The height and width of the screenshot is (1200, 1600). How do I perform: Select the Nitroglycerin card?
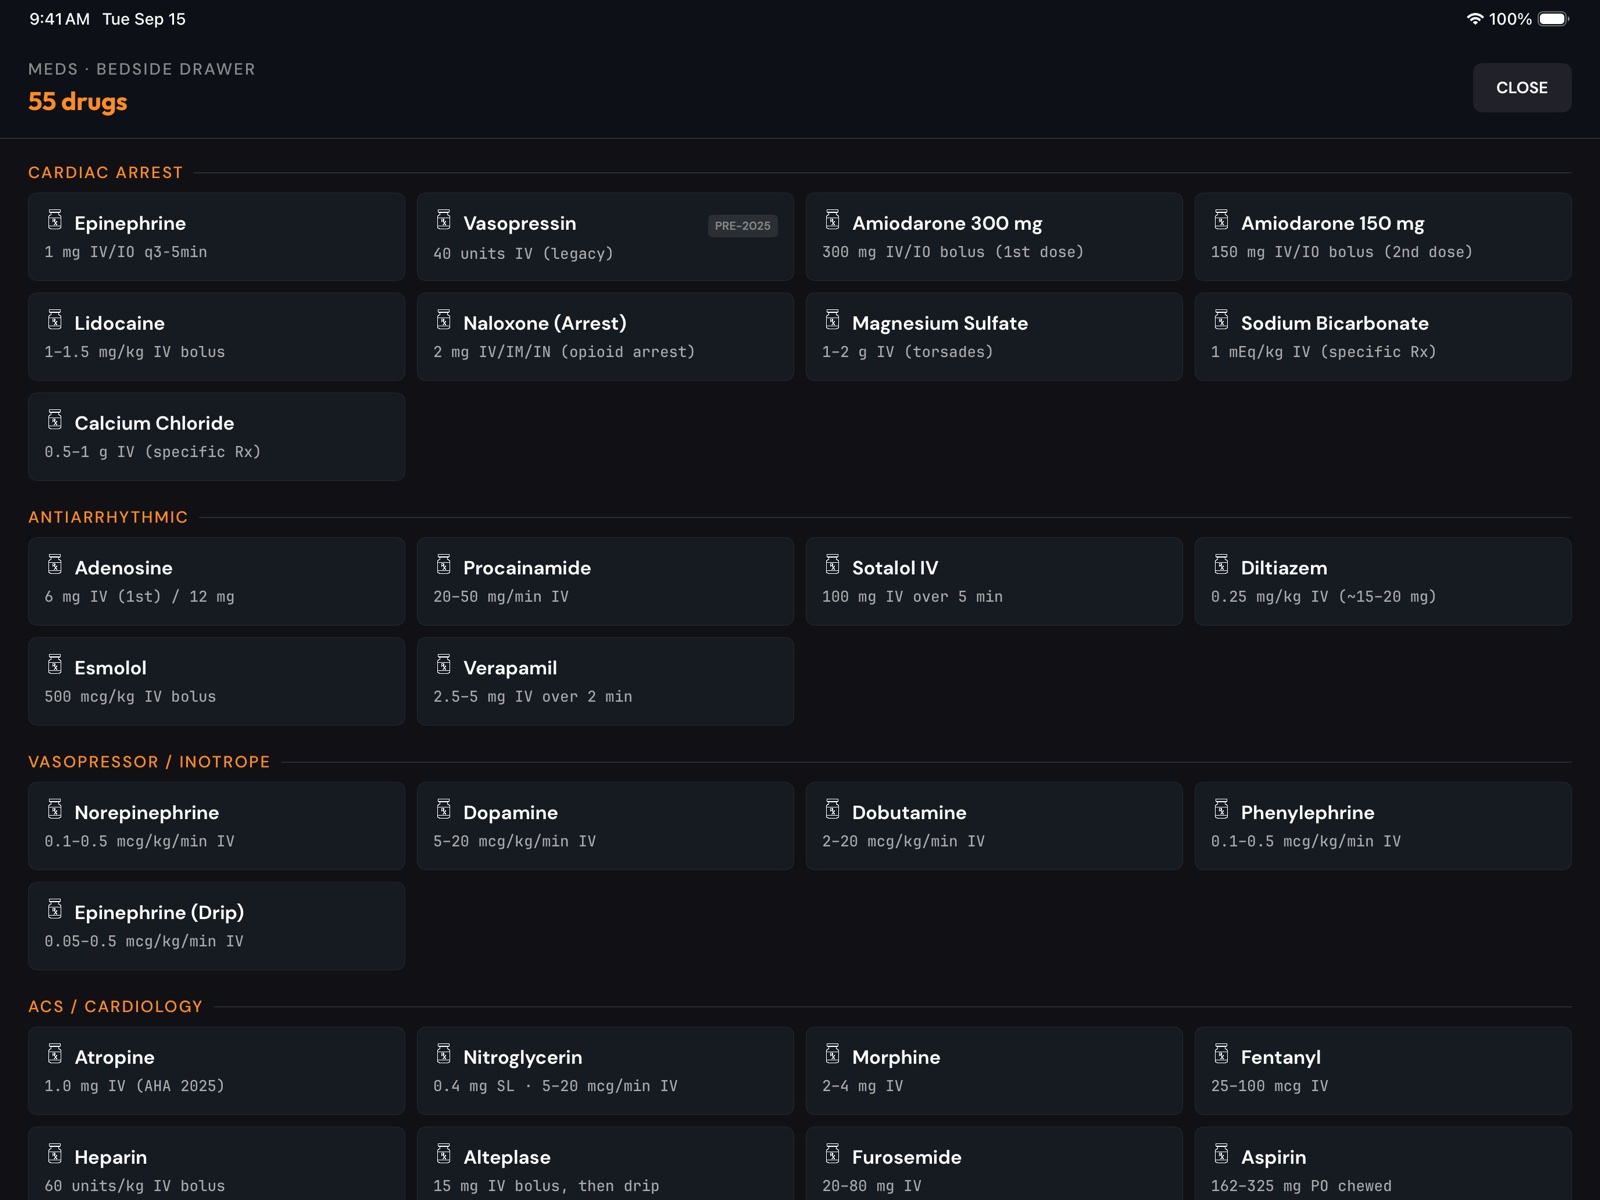[x=605, y=1071]
